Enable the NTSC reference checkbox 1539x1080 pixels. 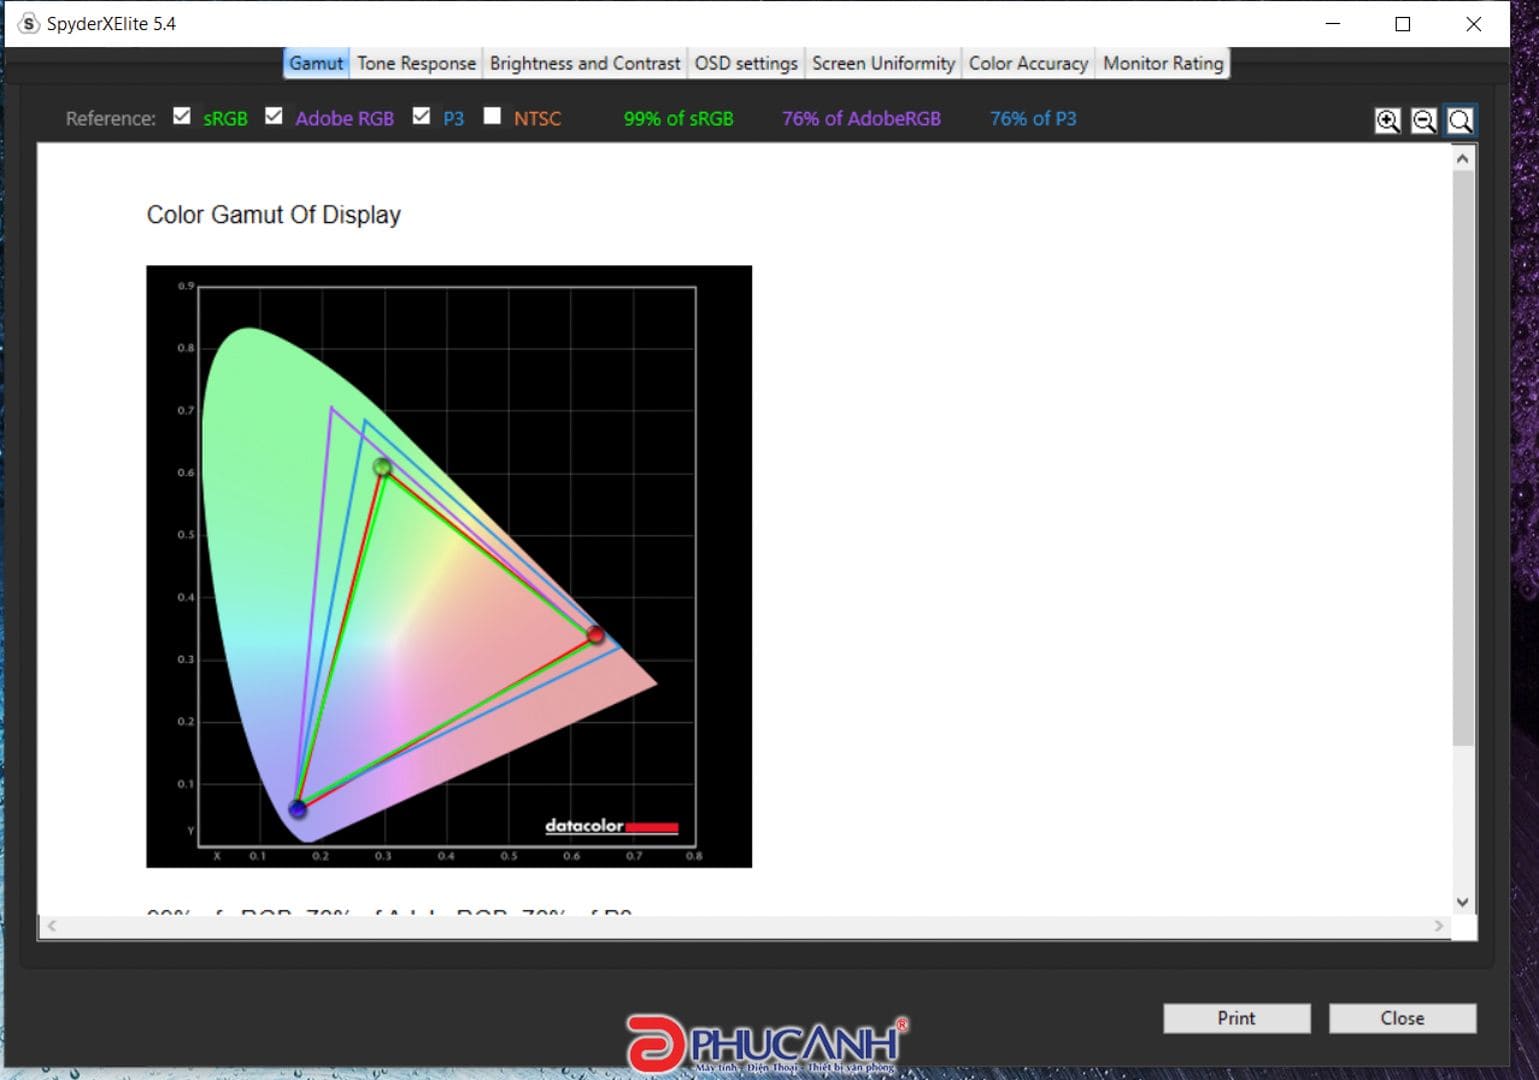(492, 116)
